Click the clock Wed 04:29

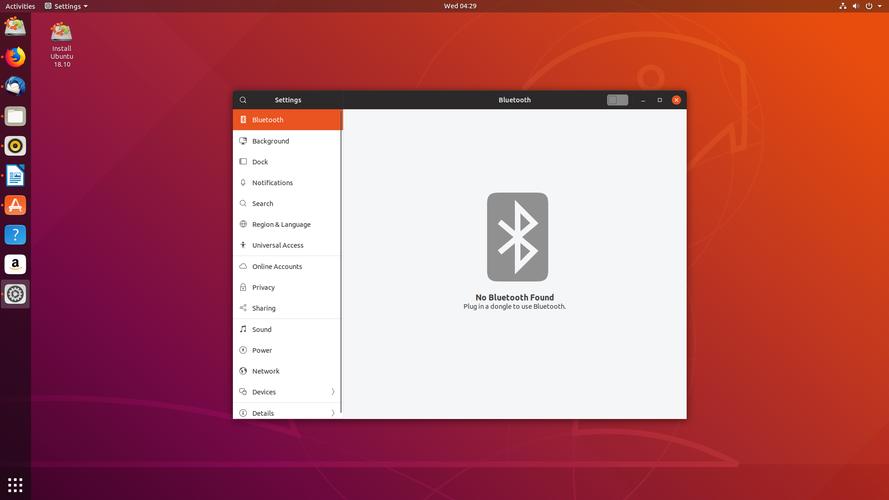460,6
